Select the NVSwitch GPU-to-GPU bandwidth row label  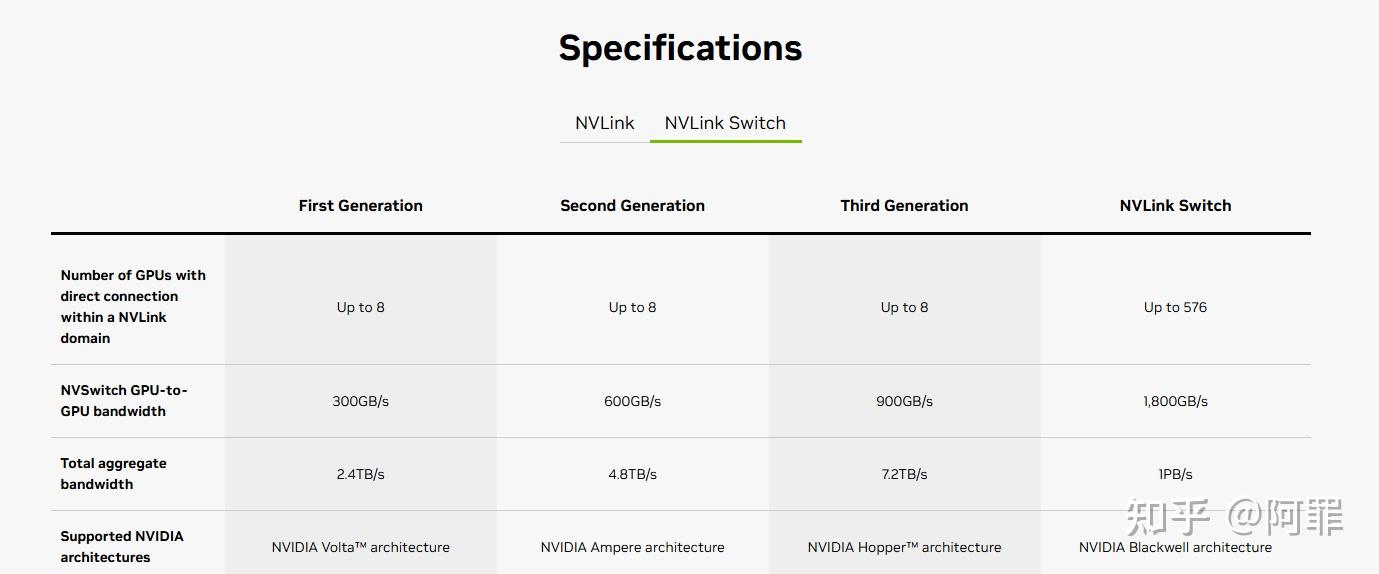124,400
